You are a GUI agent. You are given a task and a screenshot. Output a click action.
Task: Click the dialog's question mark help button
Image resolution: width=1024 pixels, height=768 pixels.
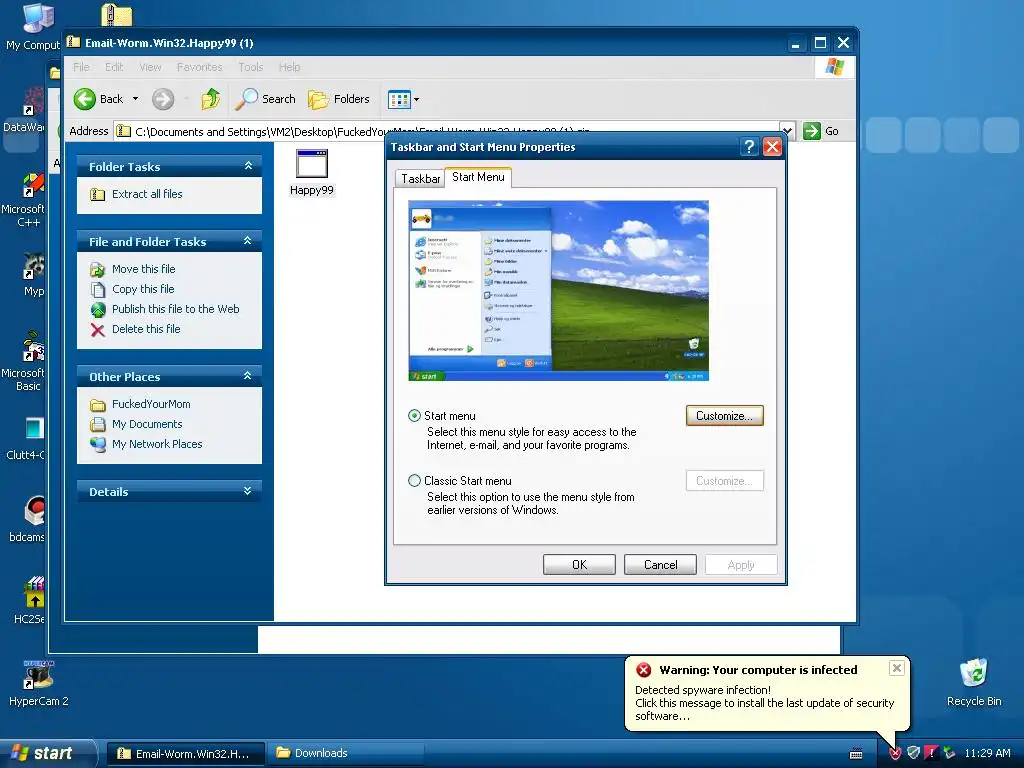(x=749, y=147)
